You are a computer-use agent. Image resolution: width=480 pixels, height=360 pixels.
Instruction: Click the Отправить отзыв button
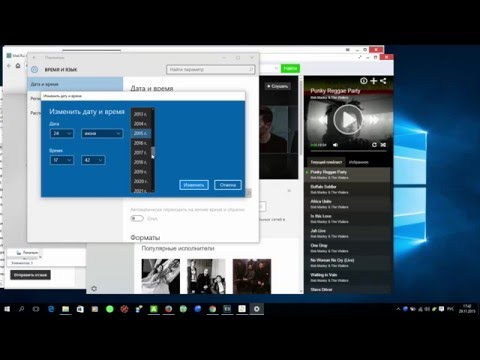pos(30,275)
